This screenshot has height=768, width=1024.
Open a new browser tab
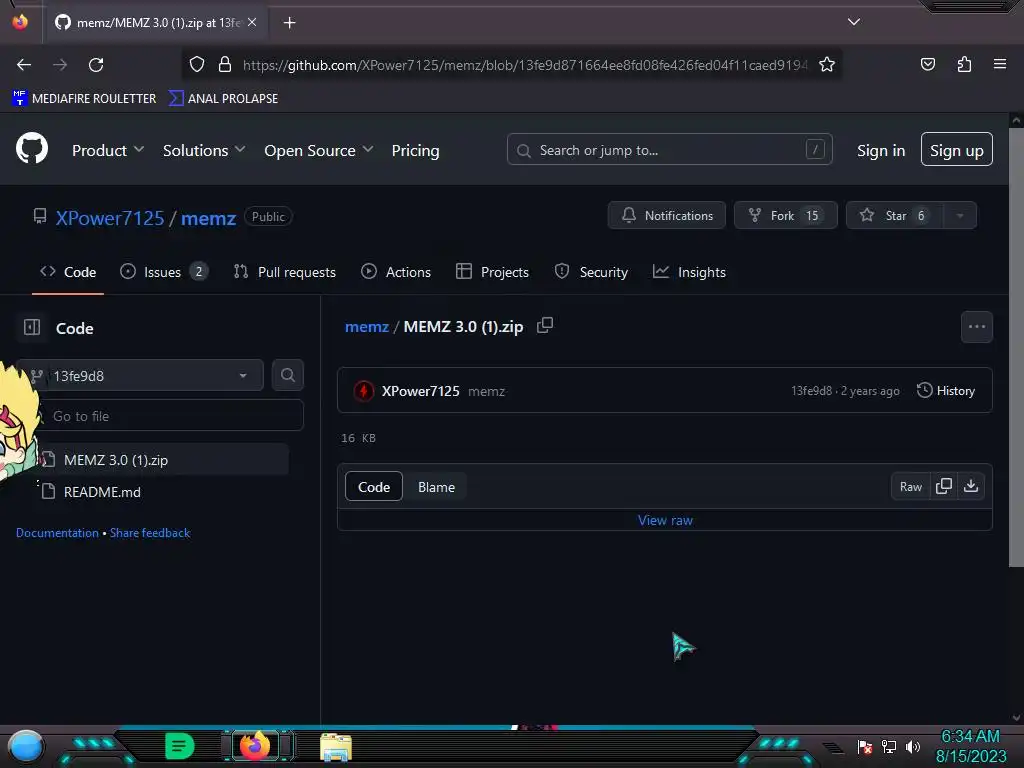[289, 23]
